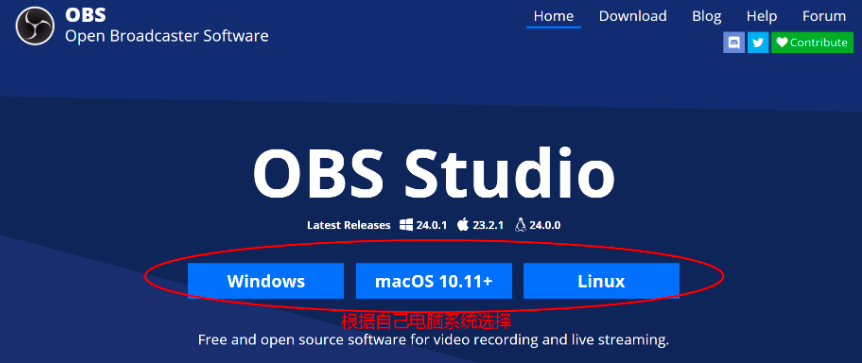862x363 pixels.
Task: Open the Discord icon link
Action: (x=734, y=42)
